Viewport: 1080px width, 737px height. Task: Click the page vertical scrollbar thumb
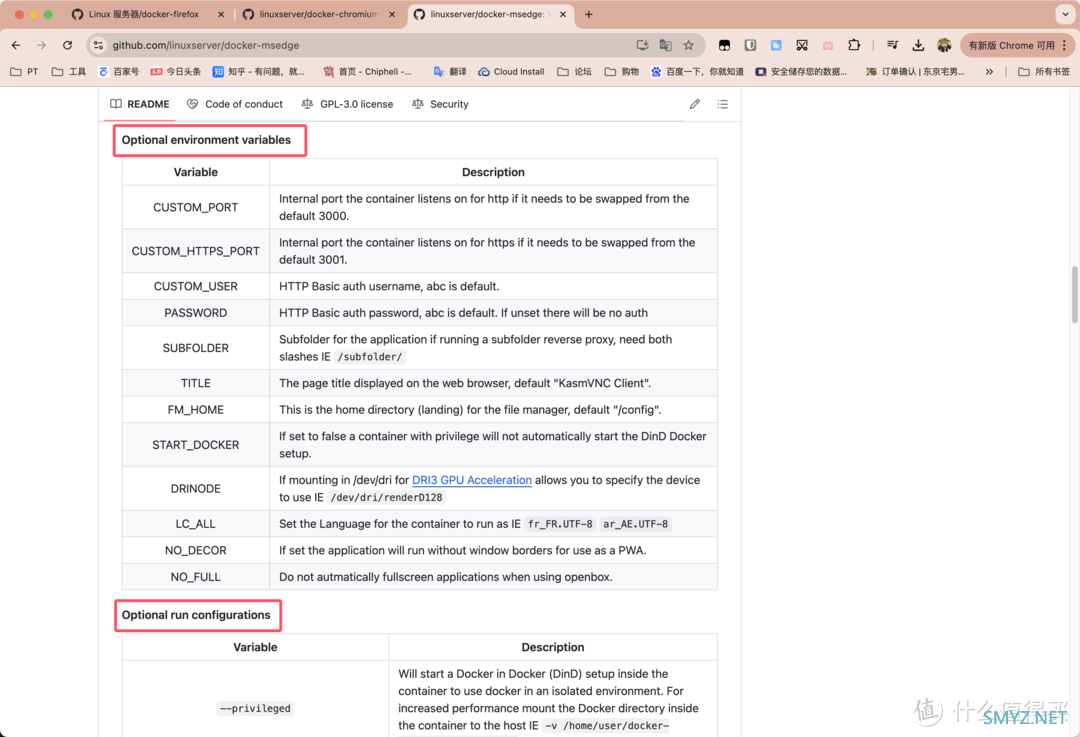1074,294
